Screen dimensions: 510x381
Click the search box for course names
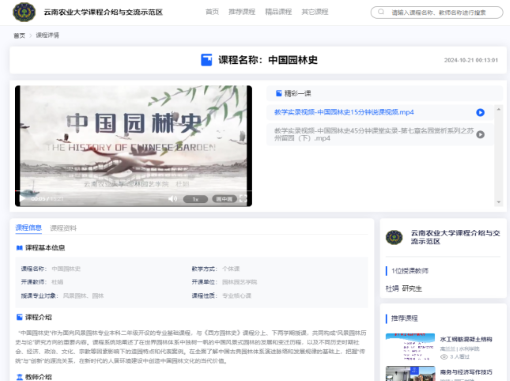pyautogui.click(x=437, y=12)
